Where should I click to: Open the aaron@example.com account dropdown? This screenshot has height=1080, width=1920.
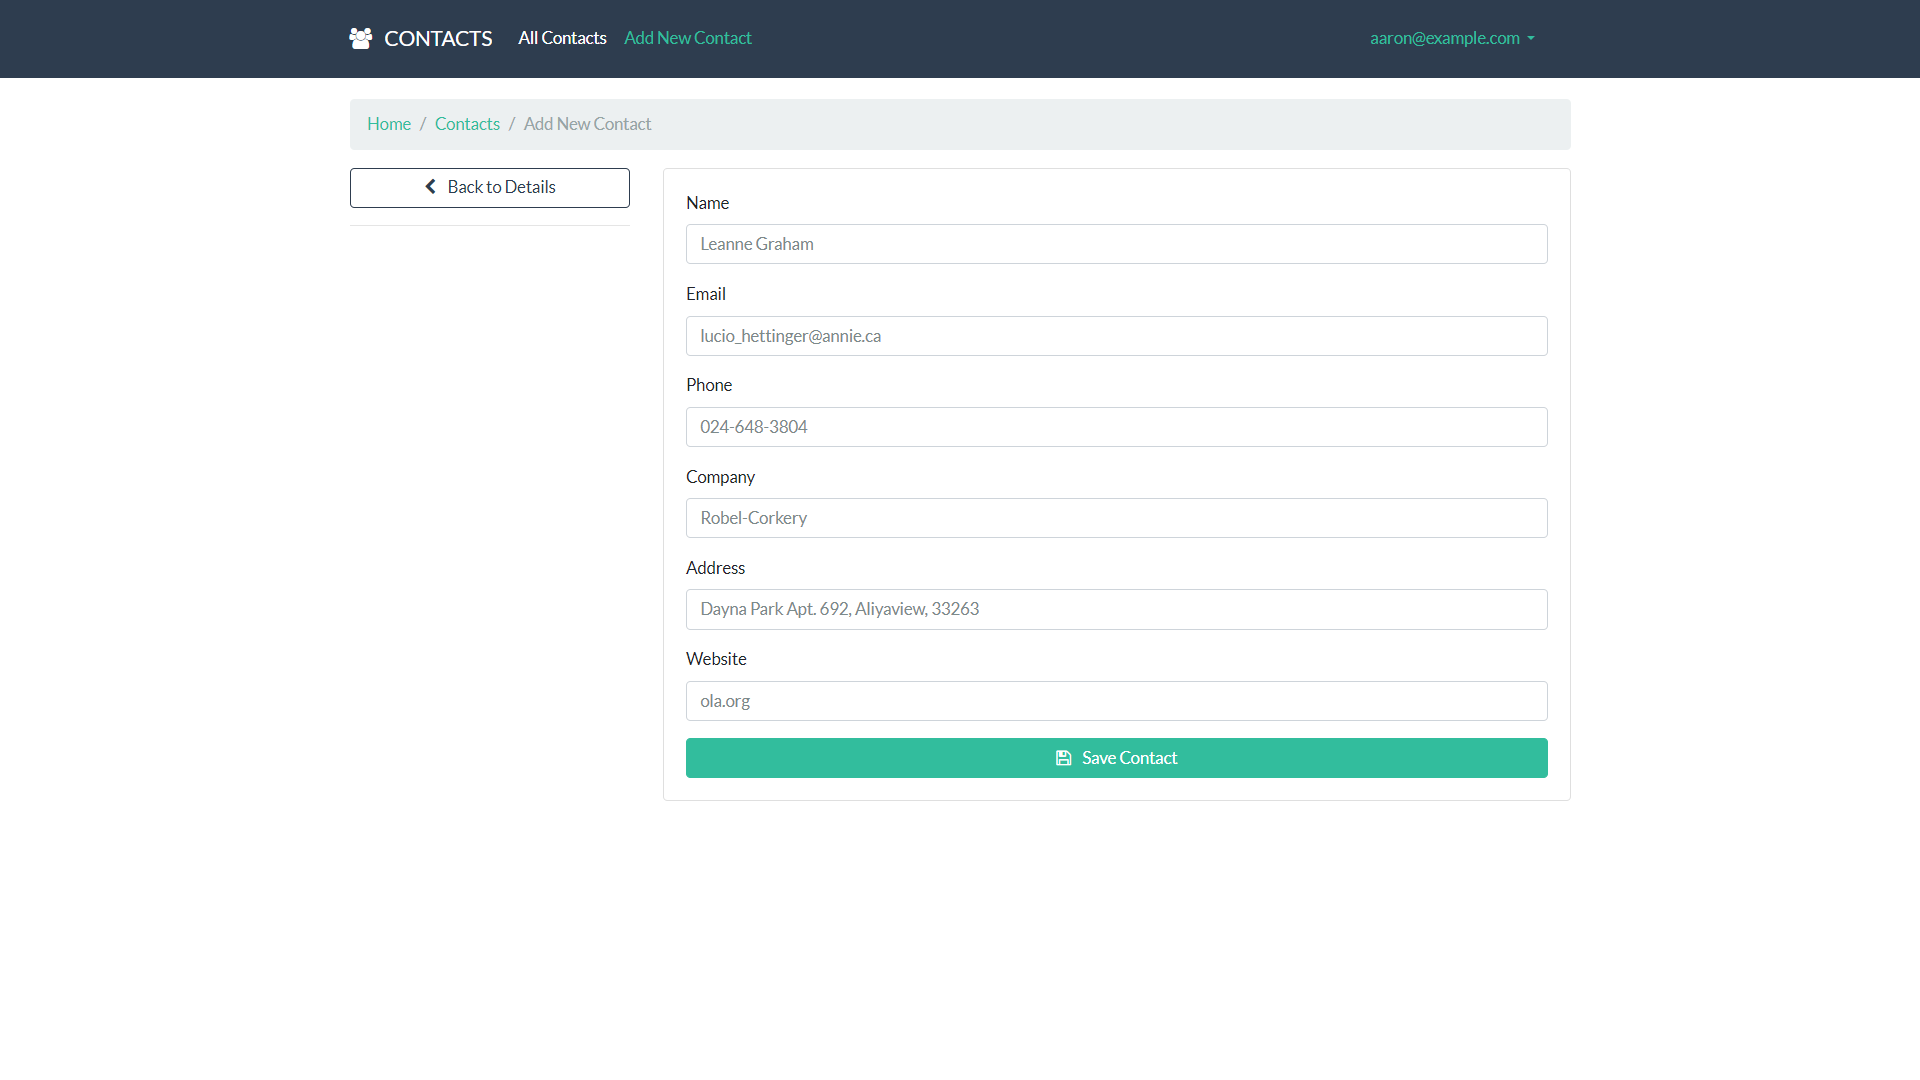1444,38
